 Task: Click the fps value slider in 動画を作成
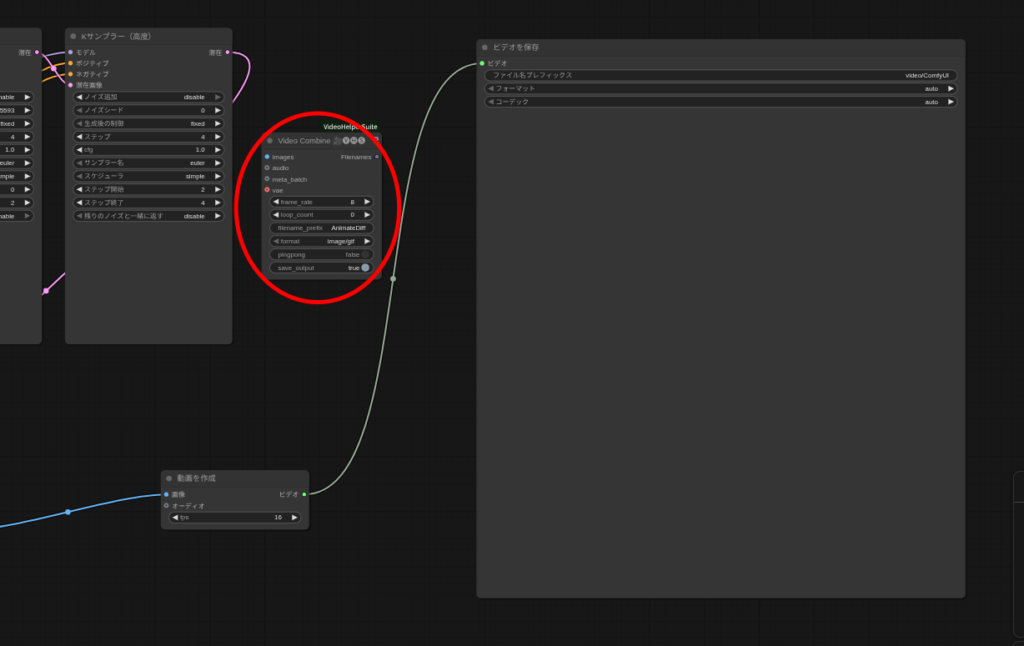(234, 517)
